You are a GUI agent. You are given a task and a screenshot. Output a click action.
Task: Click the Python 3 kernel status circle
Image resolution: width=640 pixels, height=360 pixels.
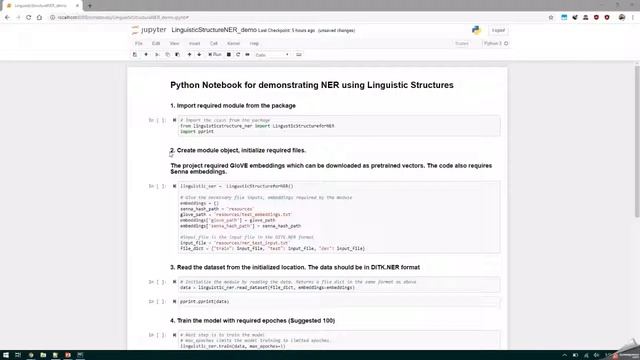coord(506,43)
